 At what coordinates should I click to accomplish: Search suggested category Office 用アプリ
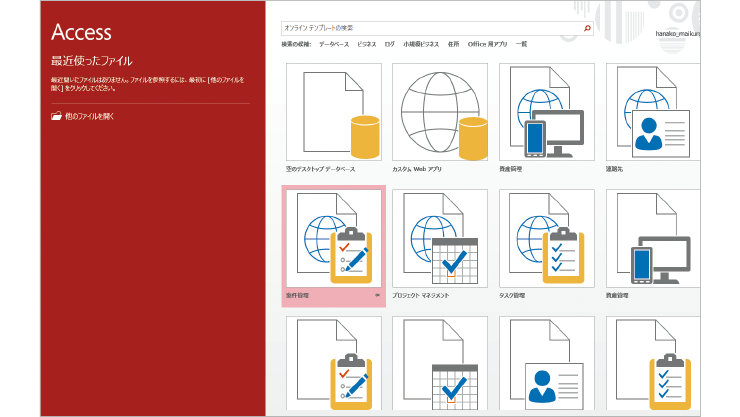click(x=488, y=44)
